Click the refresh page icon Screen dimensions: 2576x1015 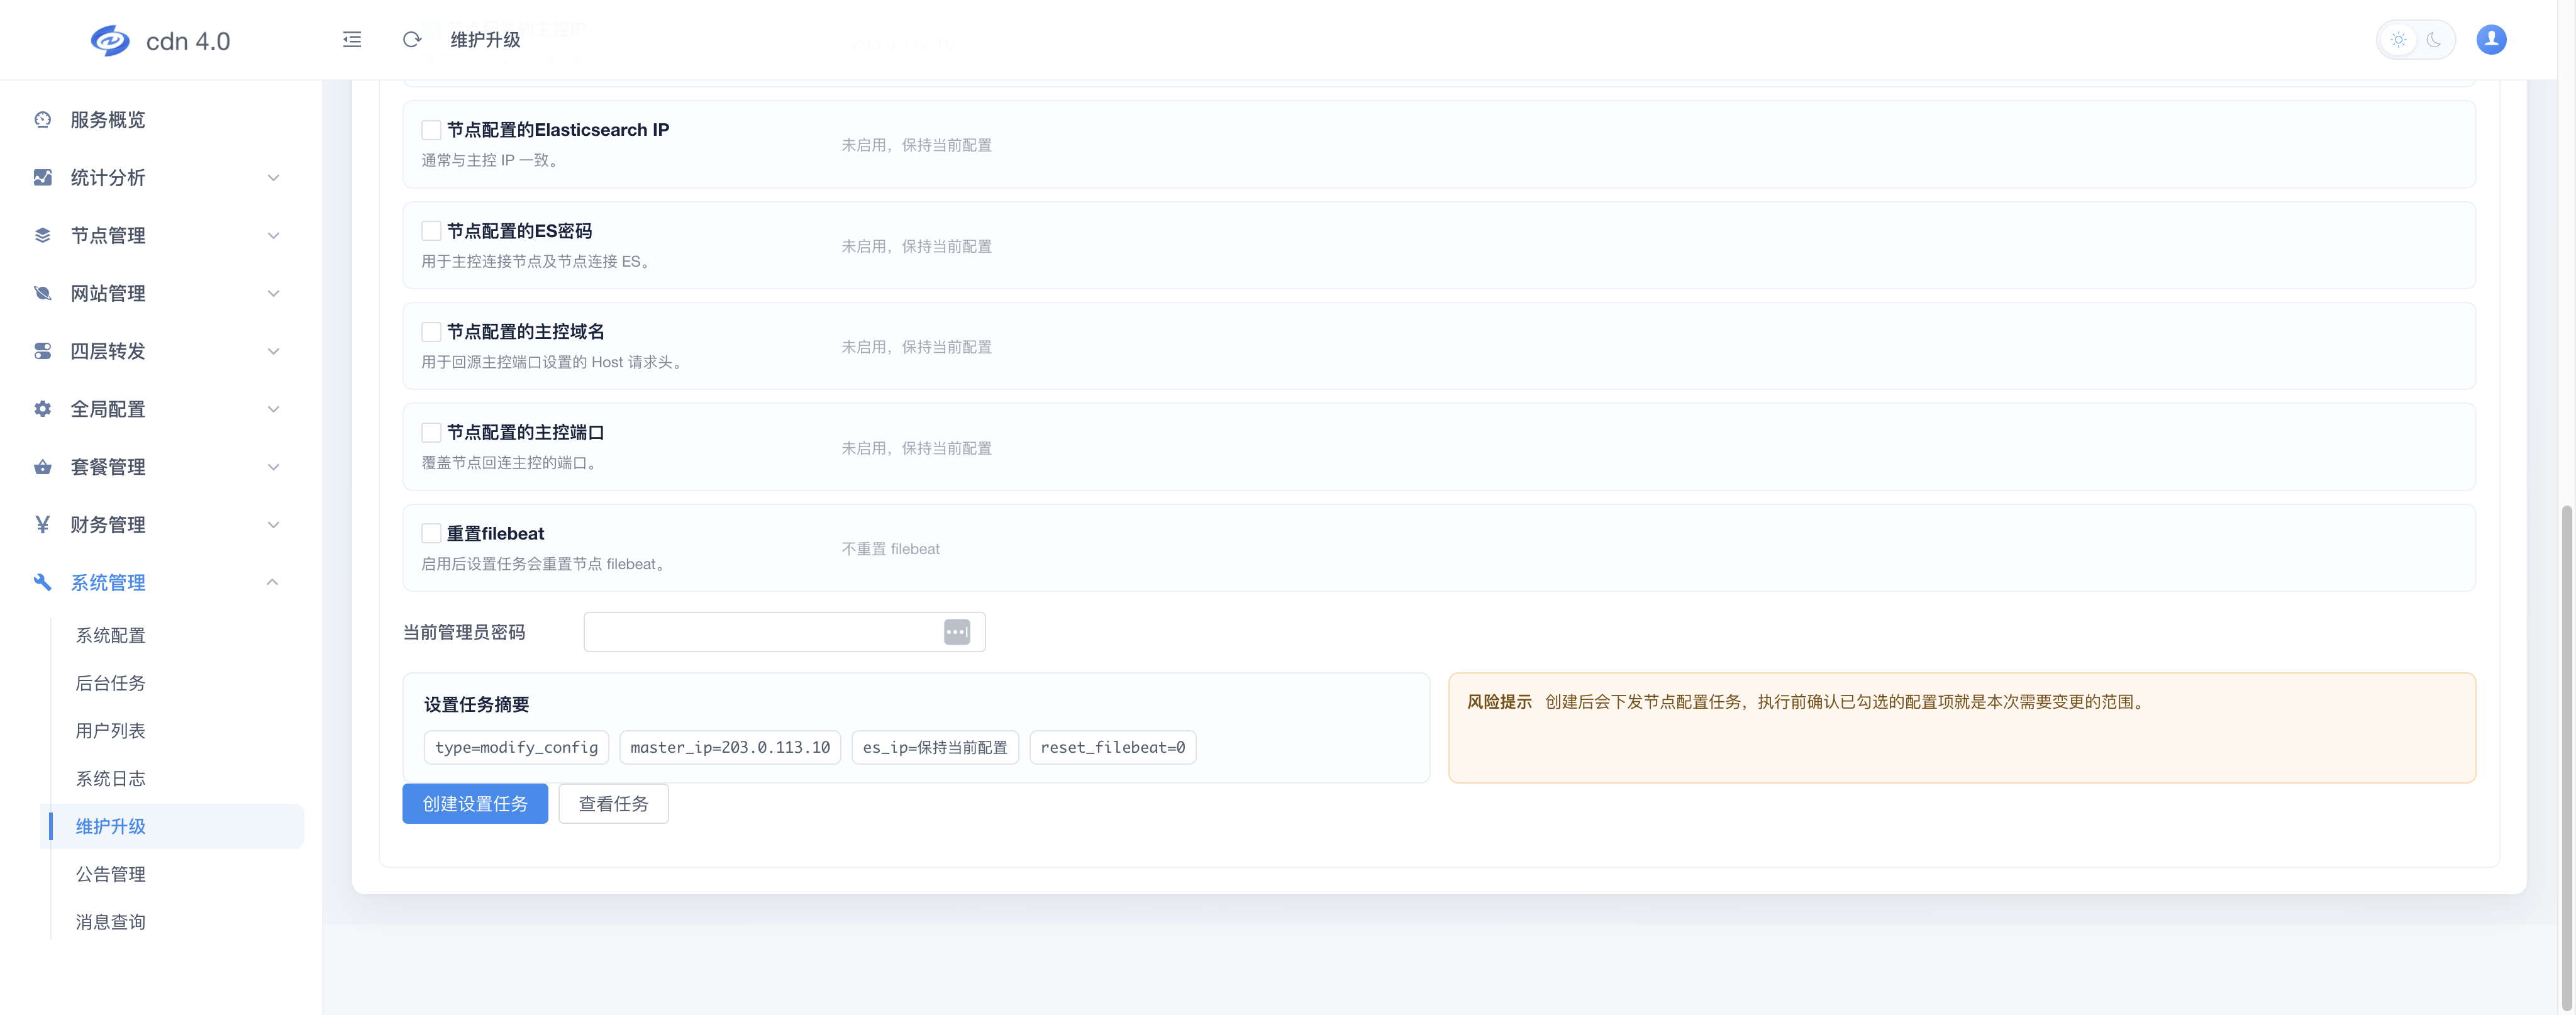(411, 40)
